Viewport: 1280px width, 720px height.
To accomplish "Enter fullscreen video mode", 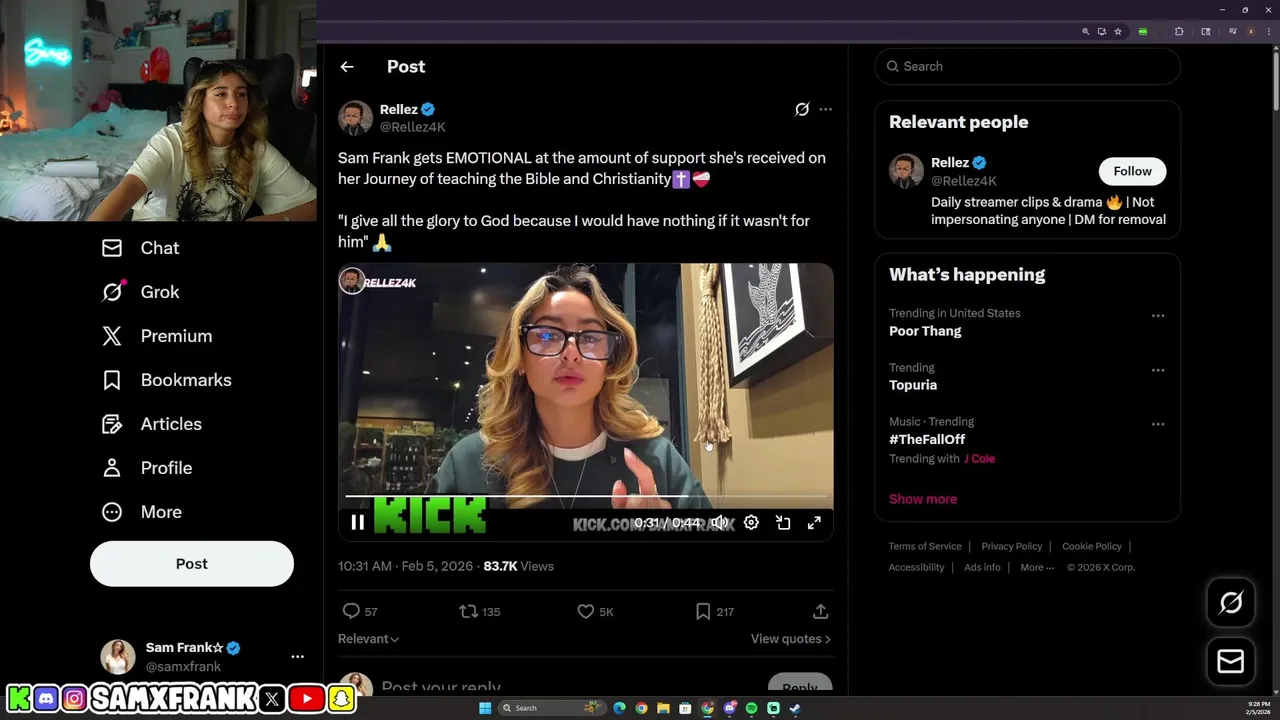I will click(x=814, y=523).
